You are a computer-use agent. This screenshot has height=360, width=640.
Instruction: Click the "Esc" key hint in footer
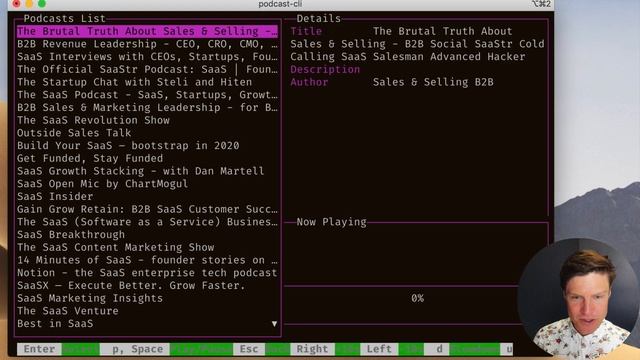click(249, 349)
